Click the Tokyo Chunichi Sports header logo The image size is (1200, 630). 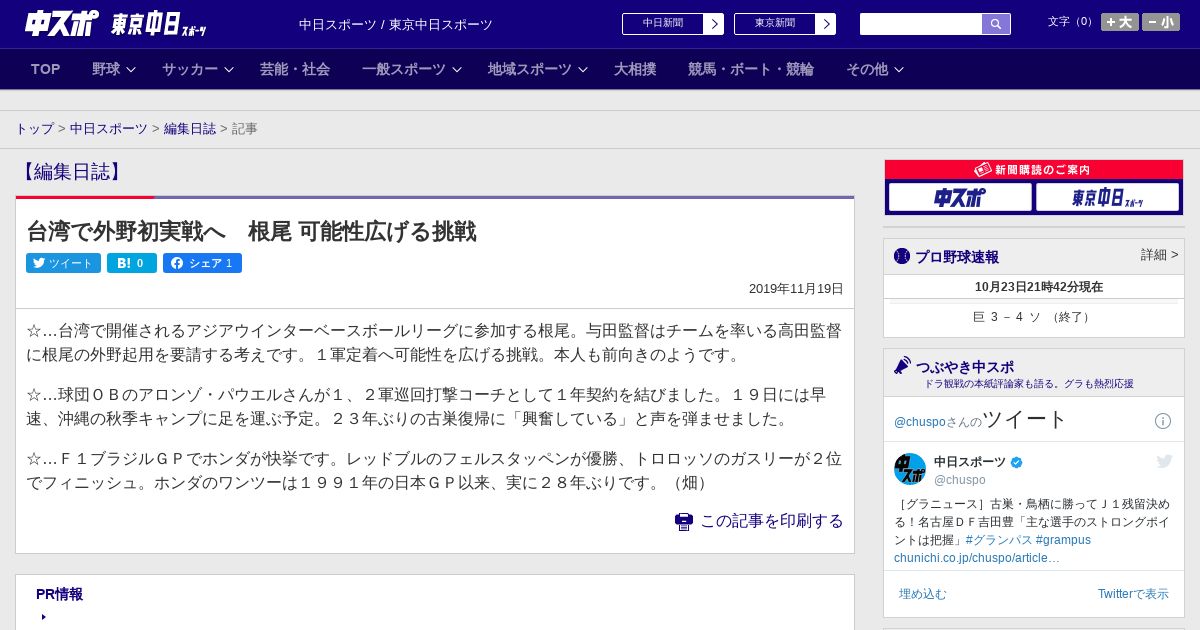[x=158, y=24]
